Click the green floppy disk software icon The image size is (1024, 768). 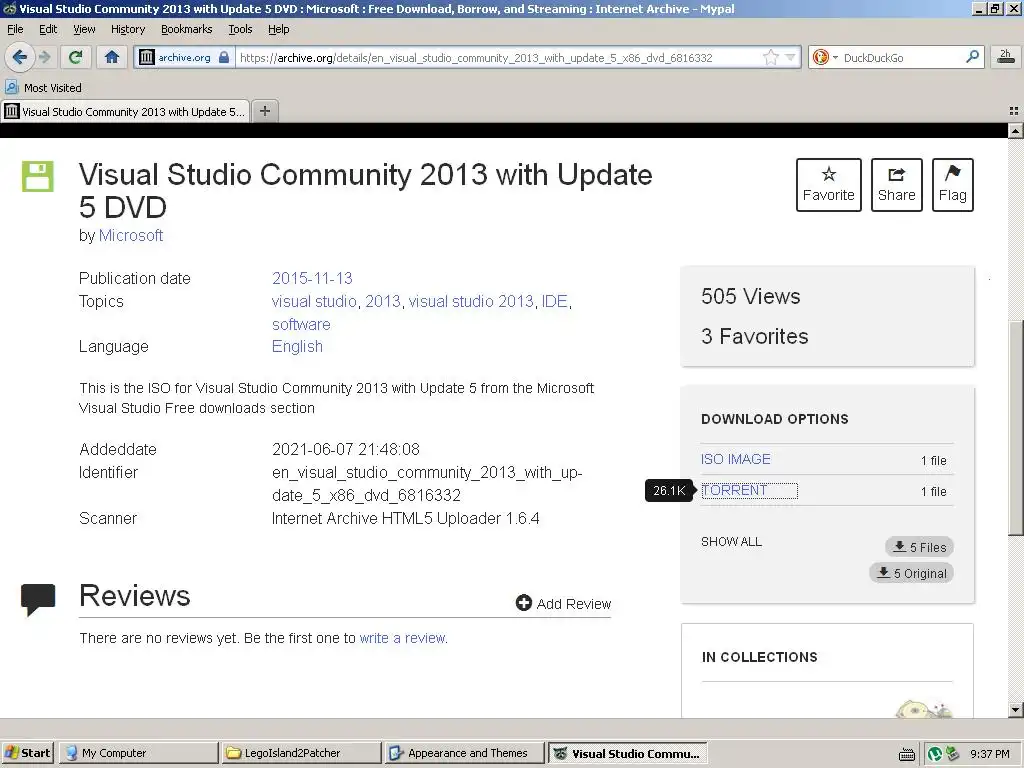pos(38,176)
